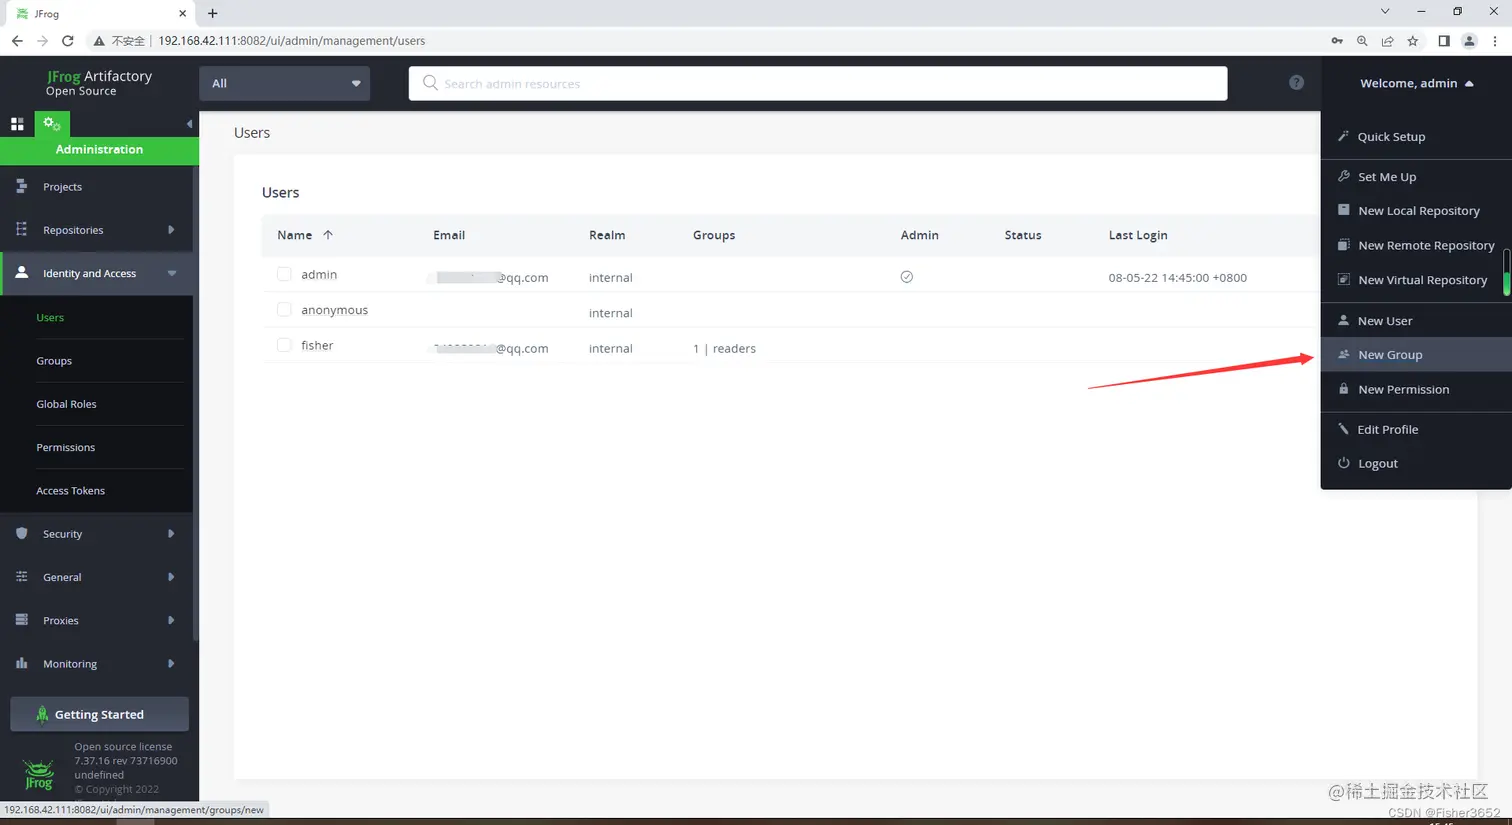Click the user menu green scrollbar

click(x=1506, y=273)
